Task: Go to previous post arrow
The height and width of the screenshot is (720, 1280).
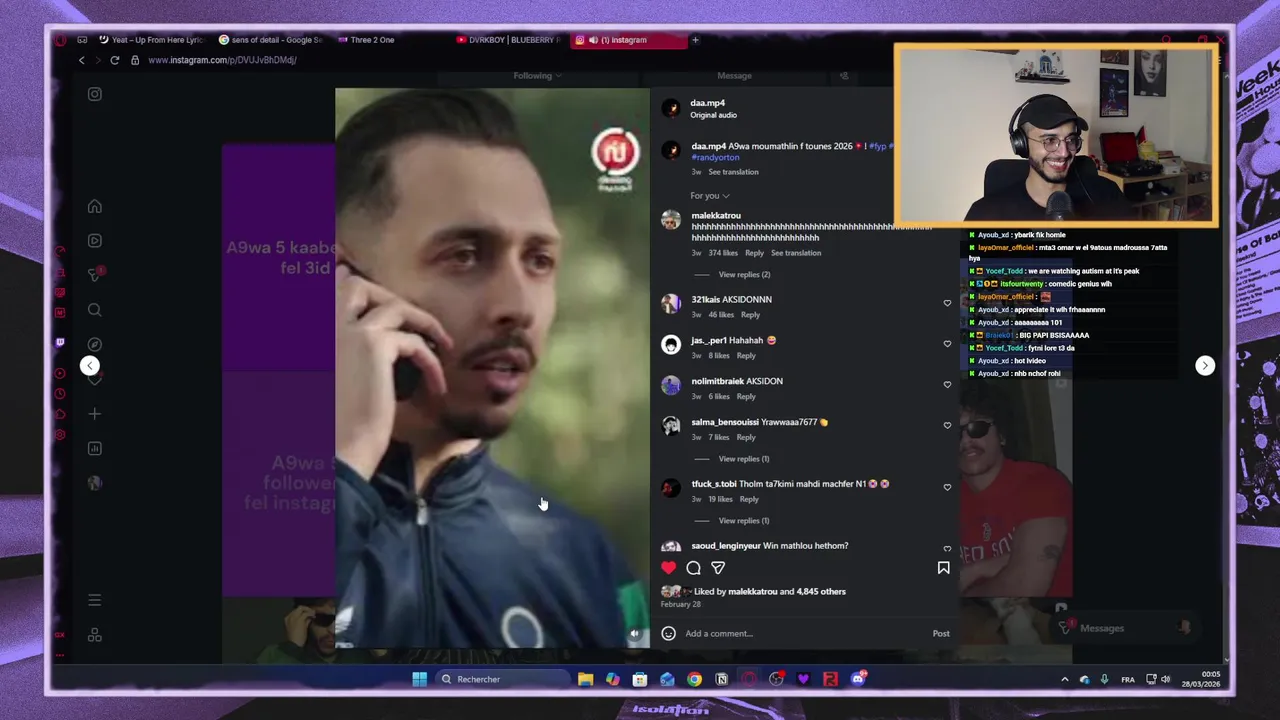Action: (90, 366)
